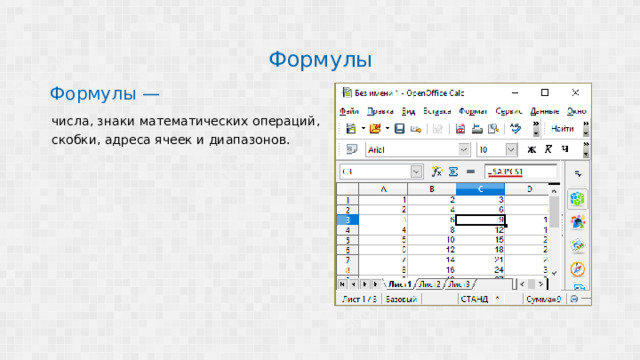The image size is (640, 360).
Task: Open the sidebar Gallery icon
Action: point(578,246)
